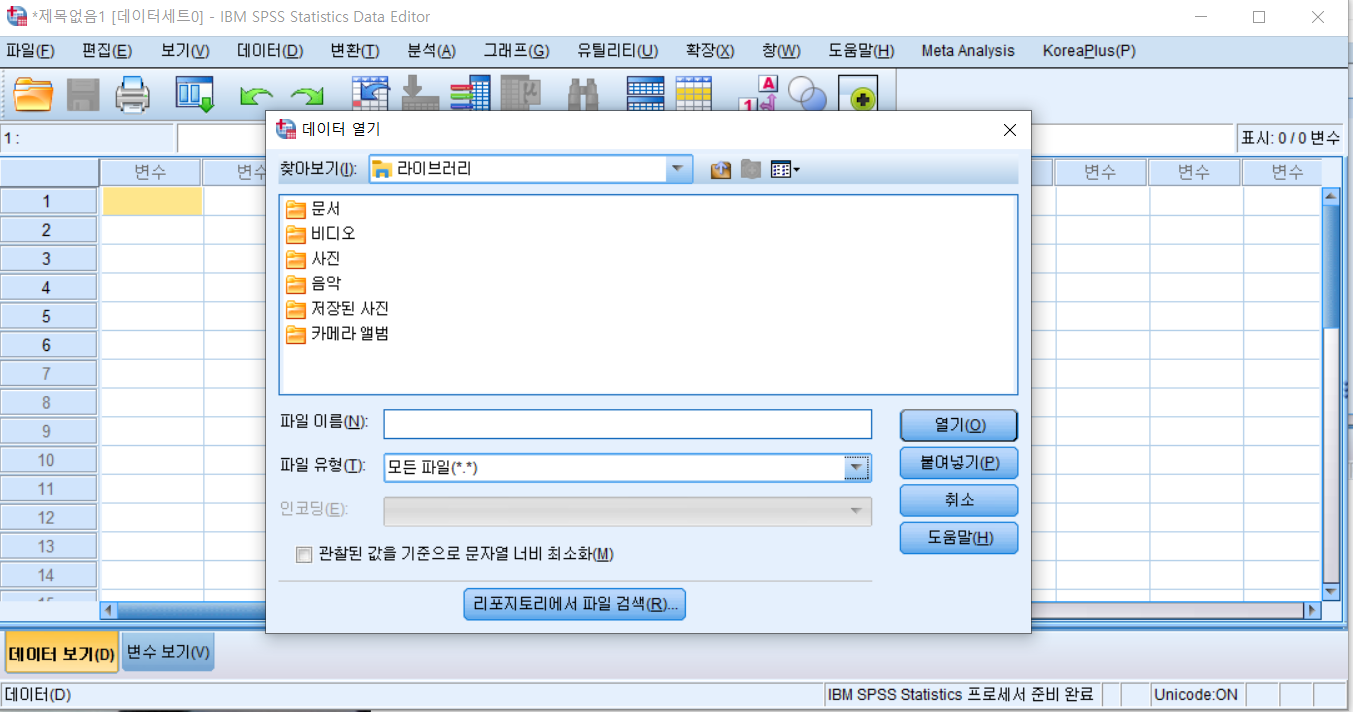Click the Use variable sets circles icon
Image resolution: width=1353 pixels, height=712 pixels.
[807, 96]
